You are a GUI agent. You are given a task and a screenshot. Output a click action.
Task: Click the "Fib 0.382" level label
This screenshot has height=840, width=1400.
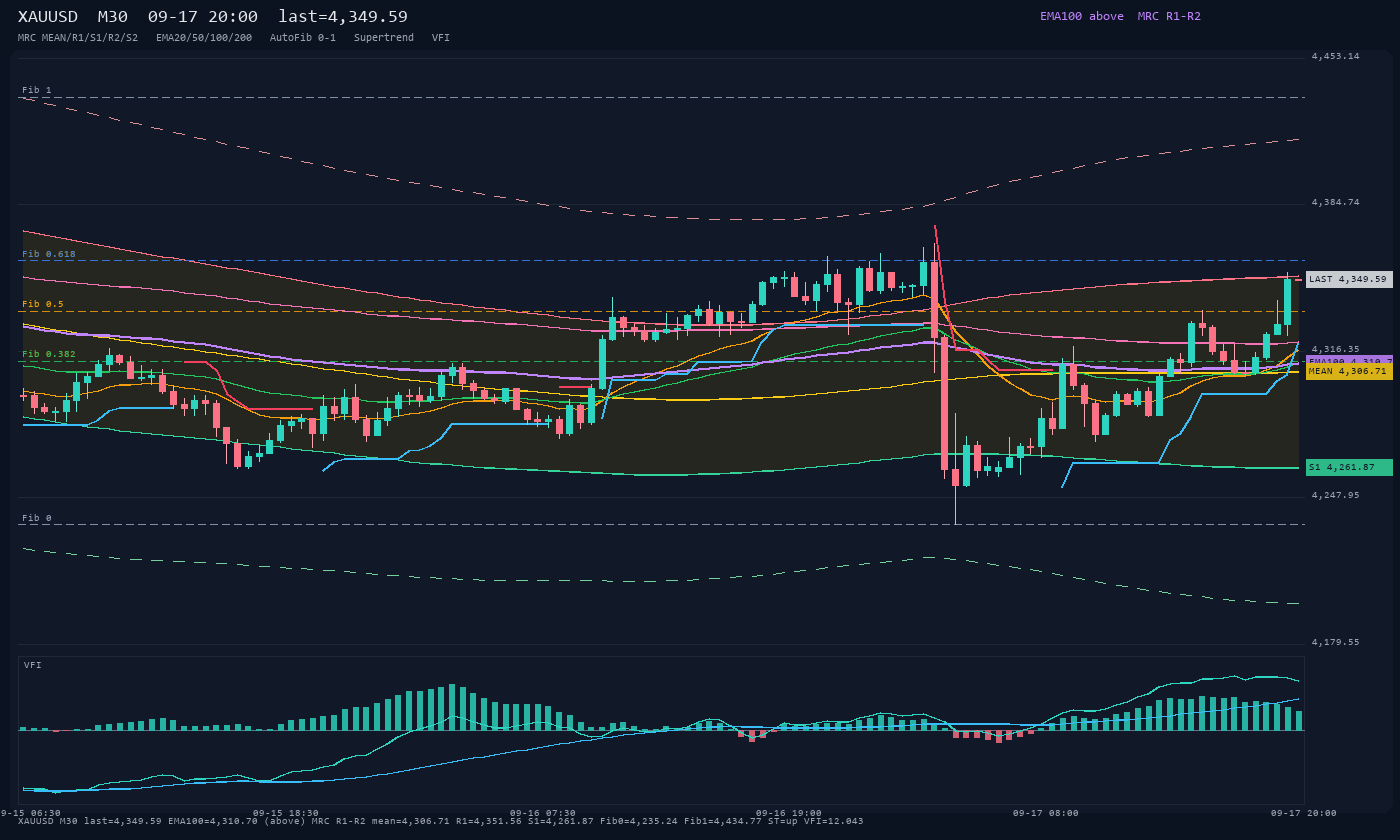pyautogui.click(x=49, y=354)
